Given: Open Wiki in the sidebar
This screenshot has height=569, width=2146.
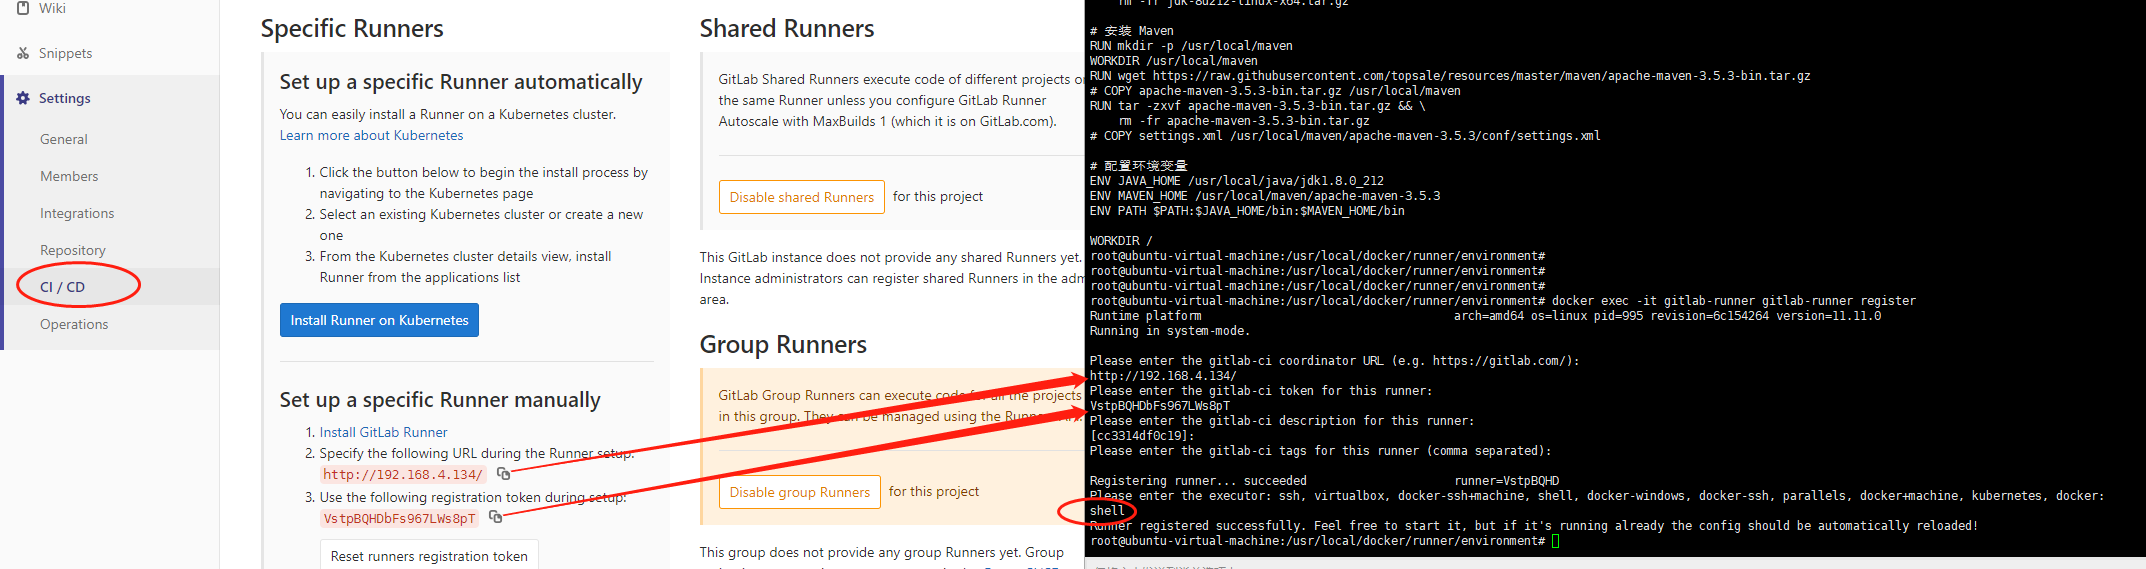Looking at the screenshot, I should click(52, 8).
